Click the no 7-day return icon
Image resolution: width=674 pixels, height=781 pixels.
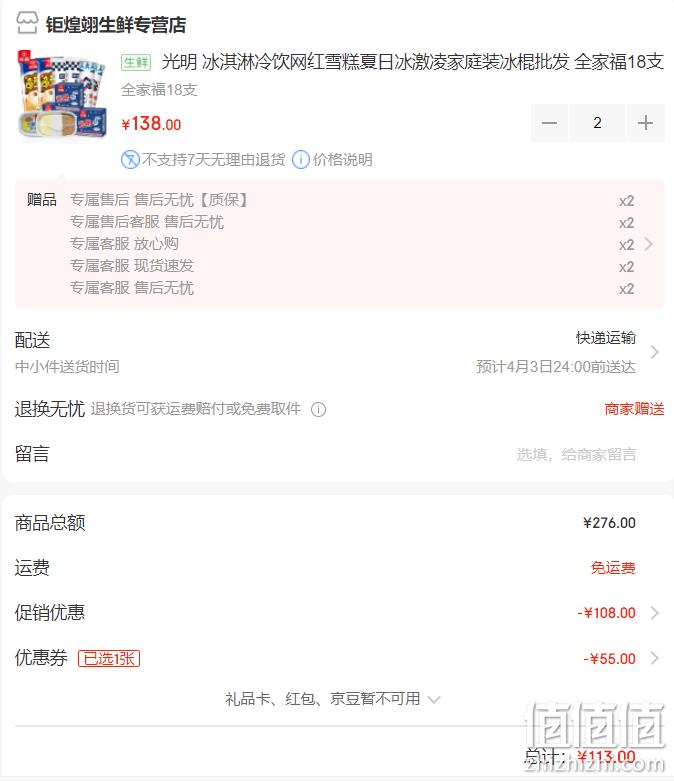click(130, 160)
